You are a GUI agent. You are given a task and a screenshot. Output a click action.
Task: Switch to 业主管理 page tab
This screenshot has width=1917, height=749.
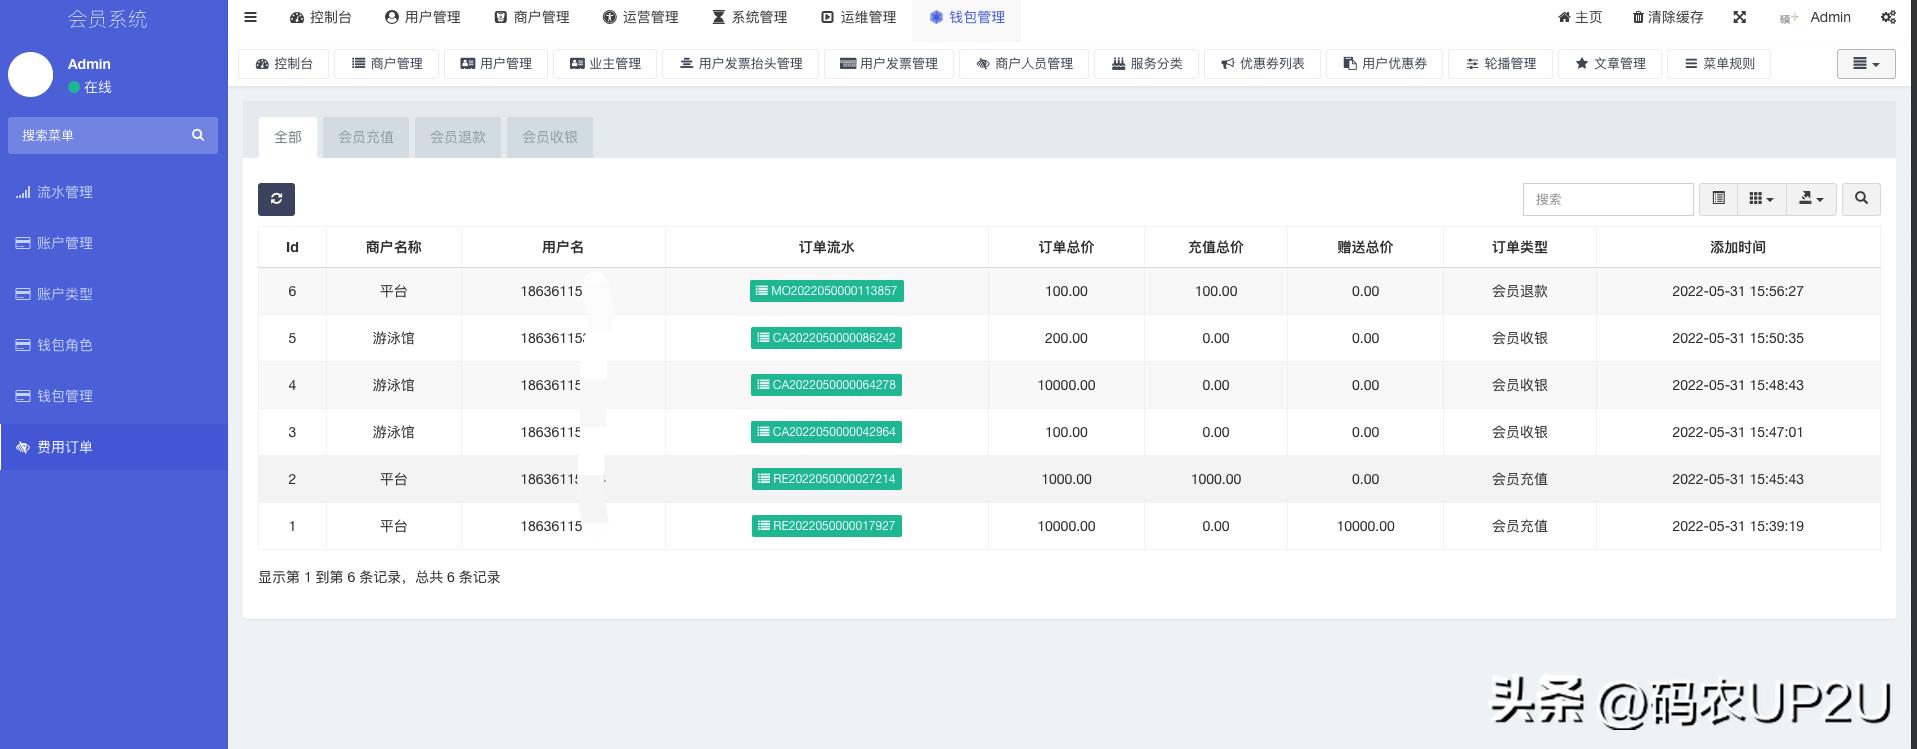tap(605, 63)
